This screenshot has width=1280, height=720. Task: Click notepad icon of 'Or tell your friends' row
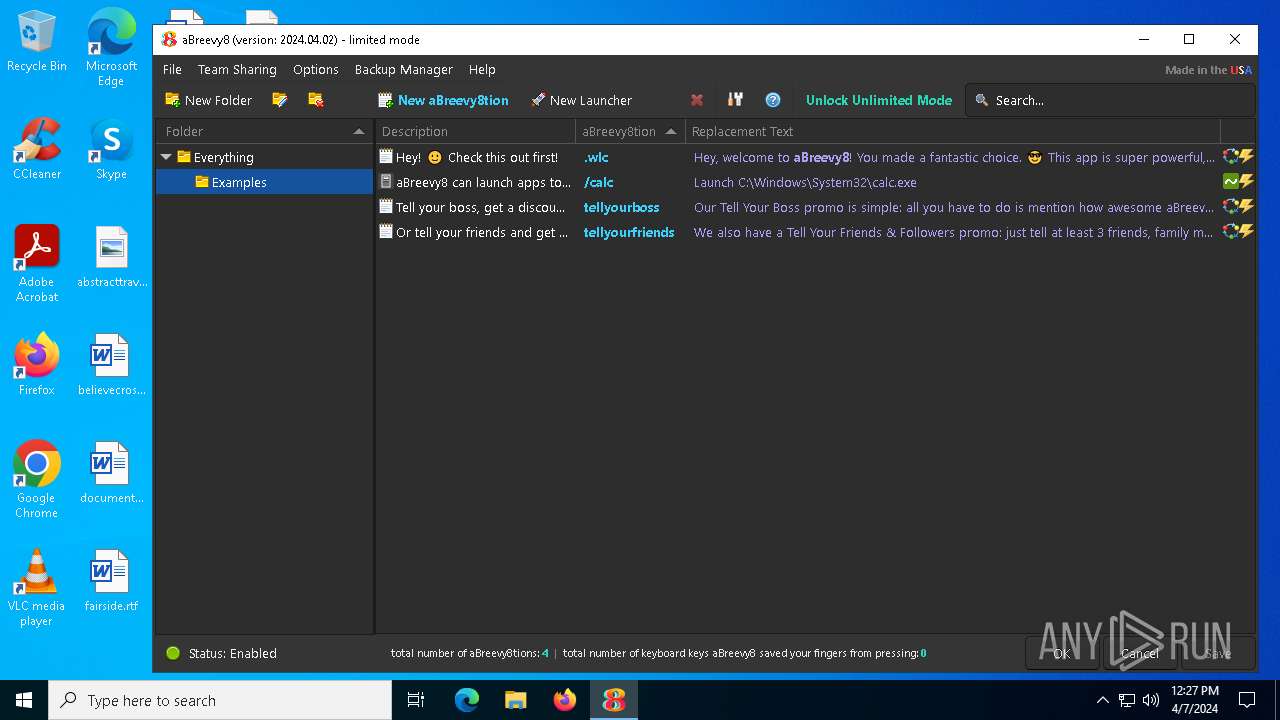tap(386, 232)
